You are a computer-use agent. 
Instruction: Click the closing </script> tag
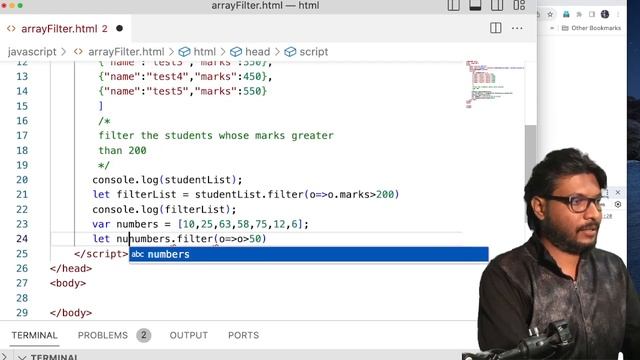[x=101, y=254]
